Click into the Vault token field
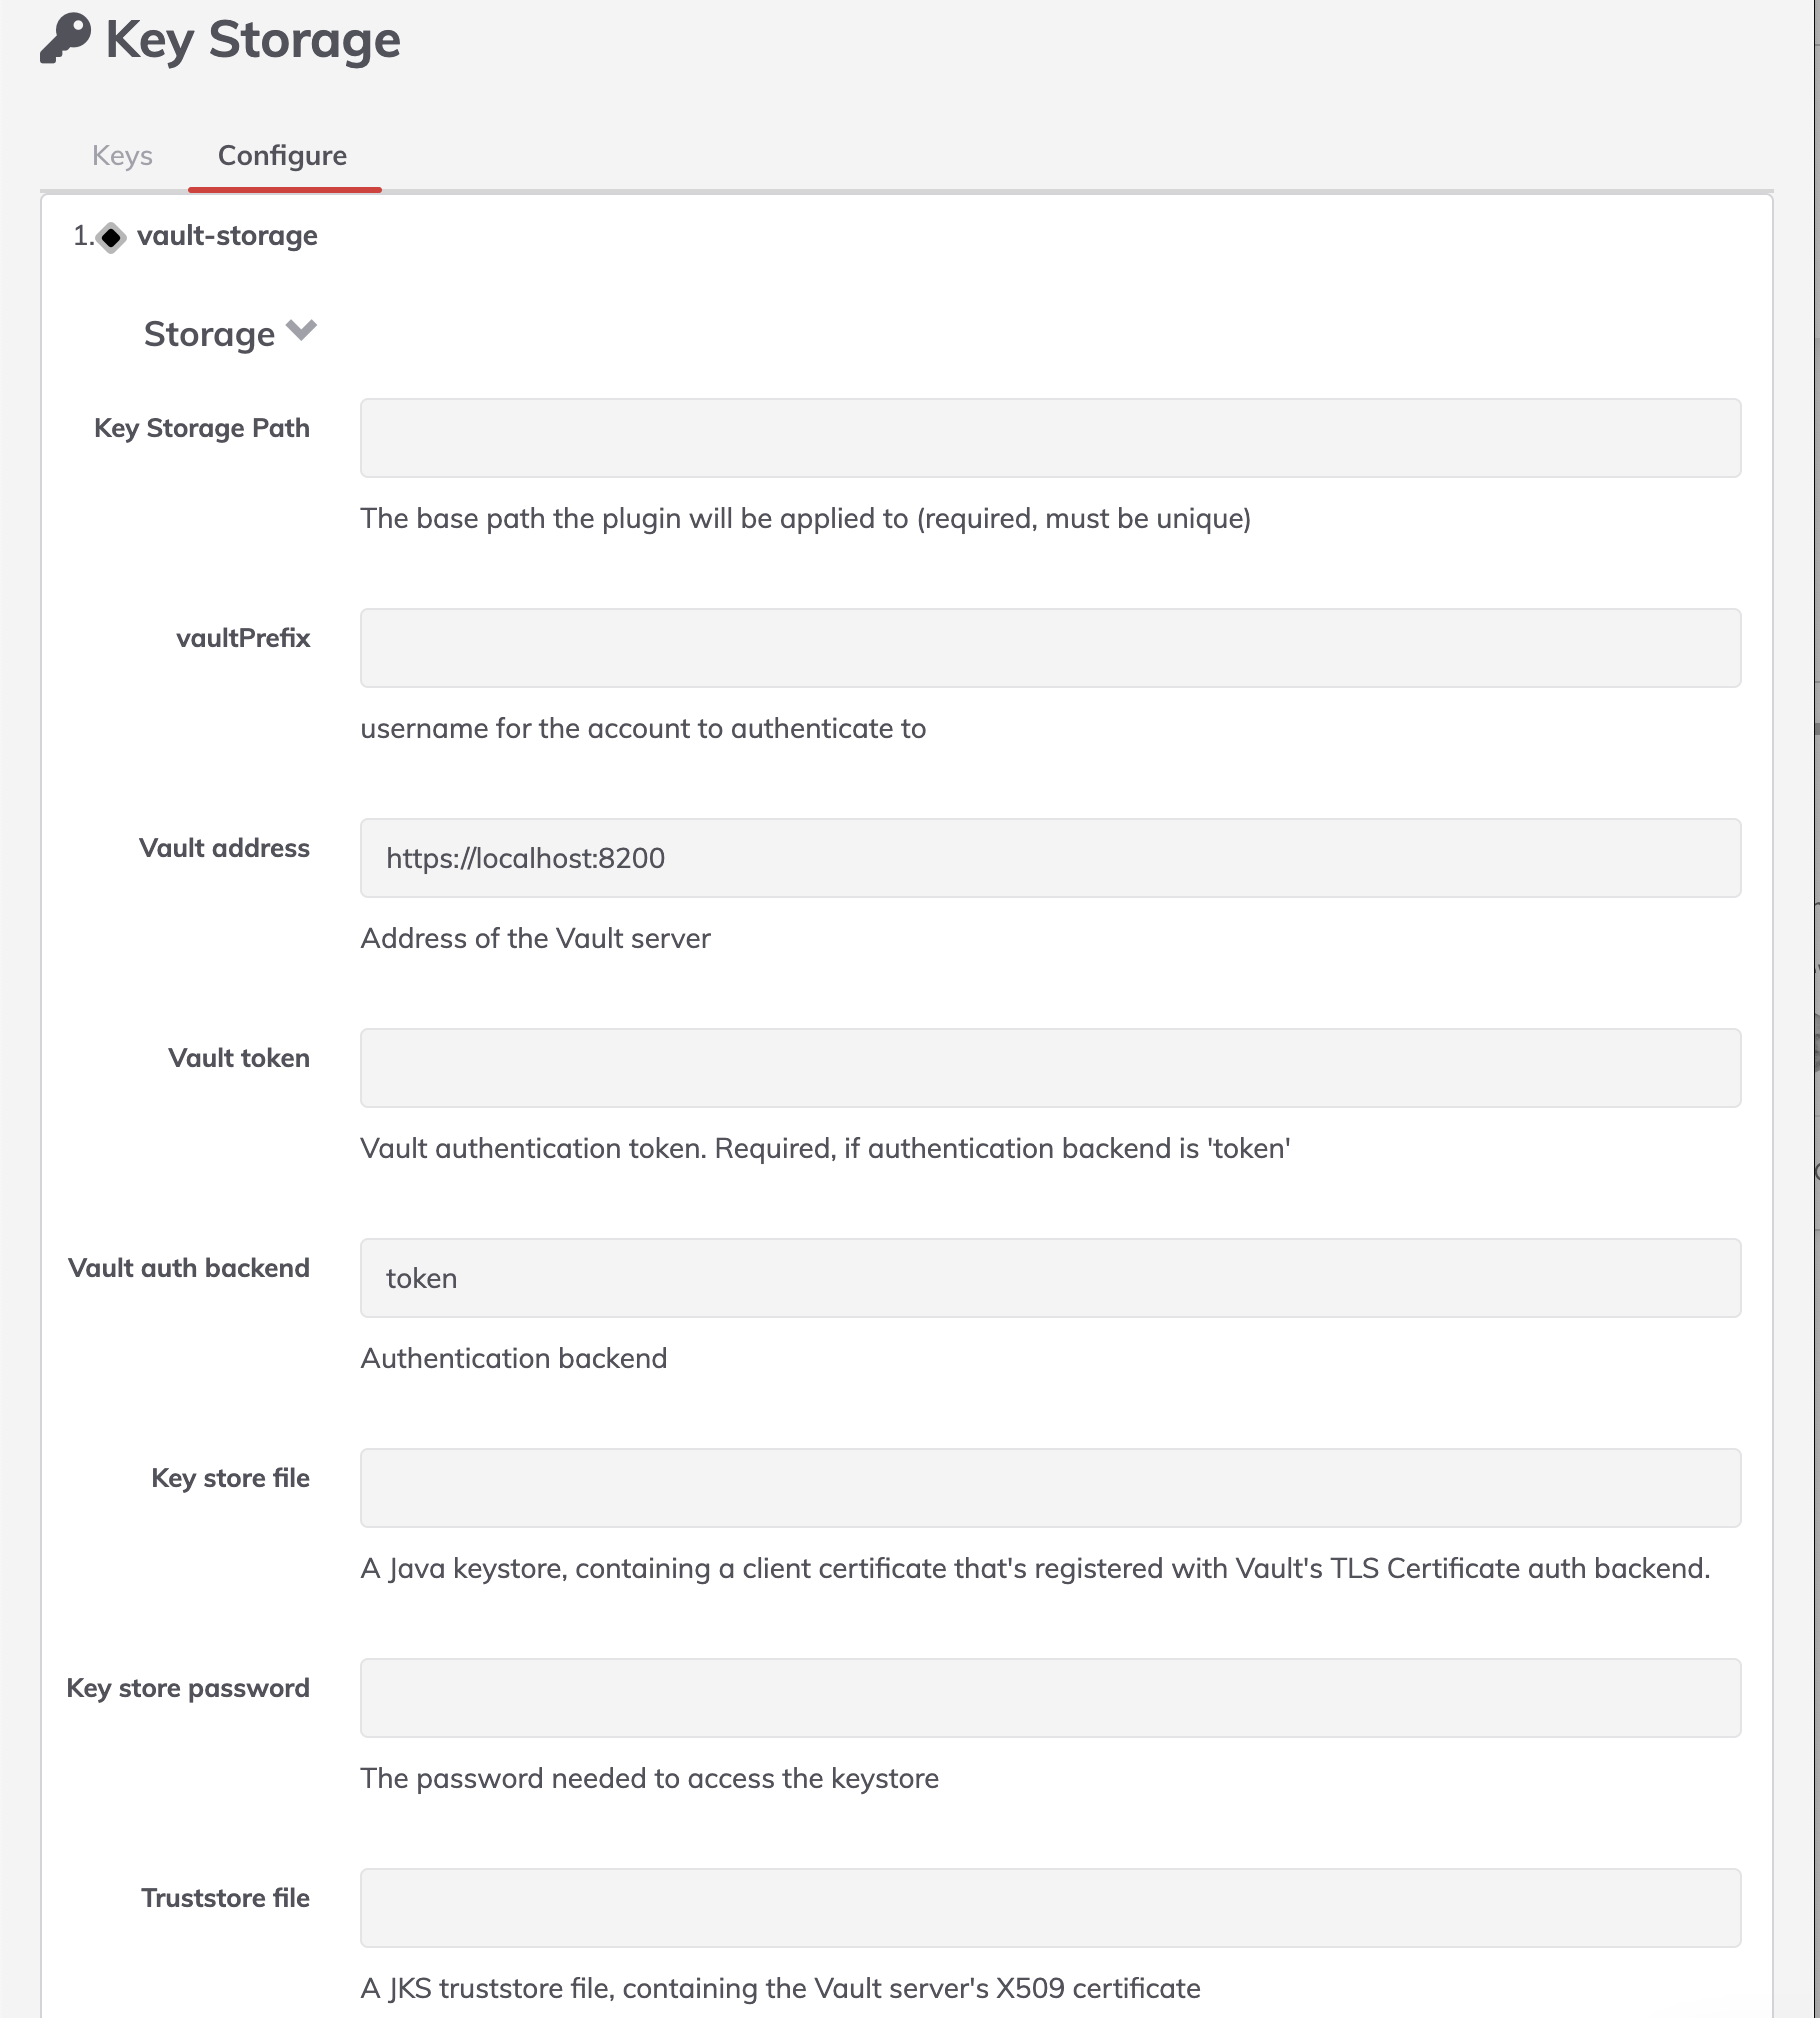 coord(1050,1068)
